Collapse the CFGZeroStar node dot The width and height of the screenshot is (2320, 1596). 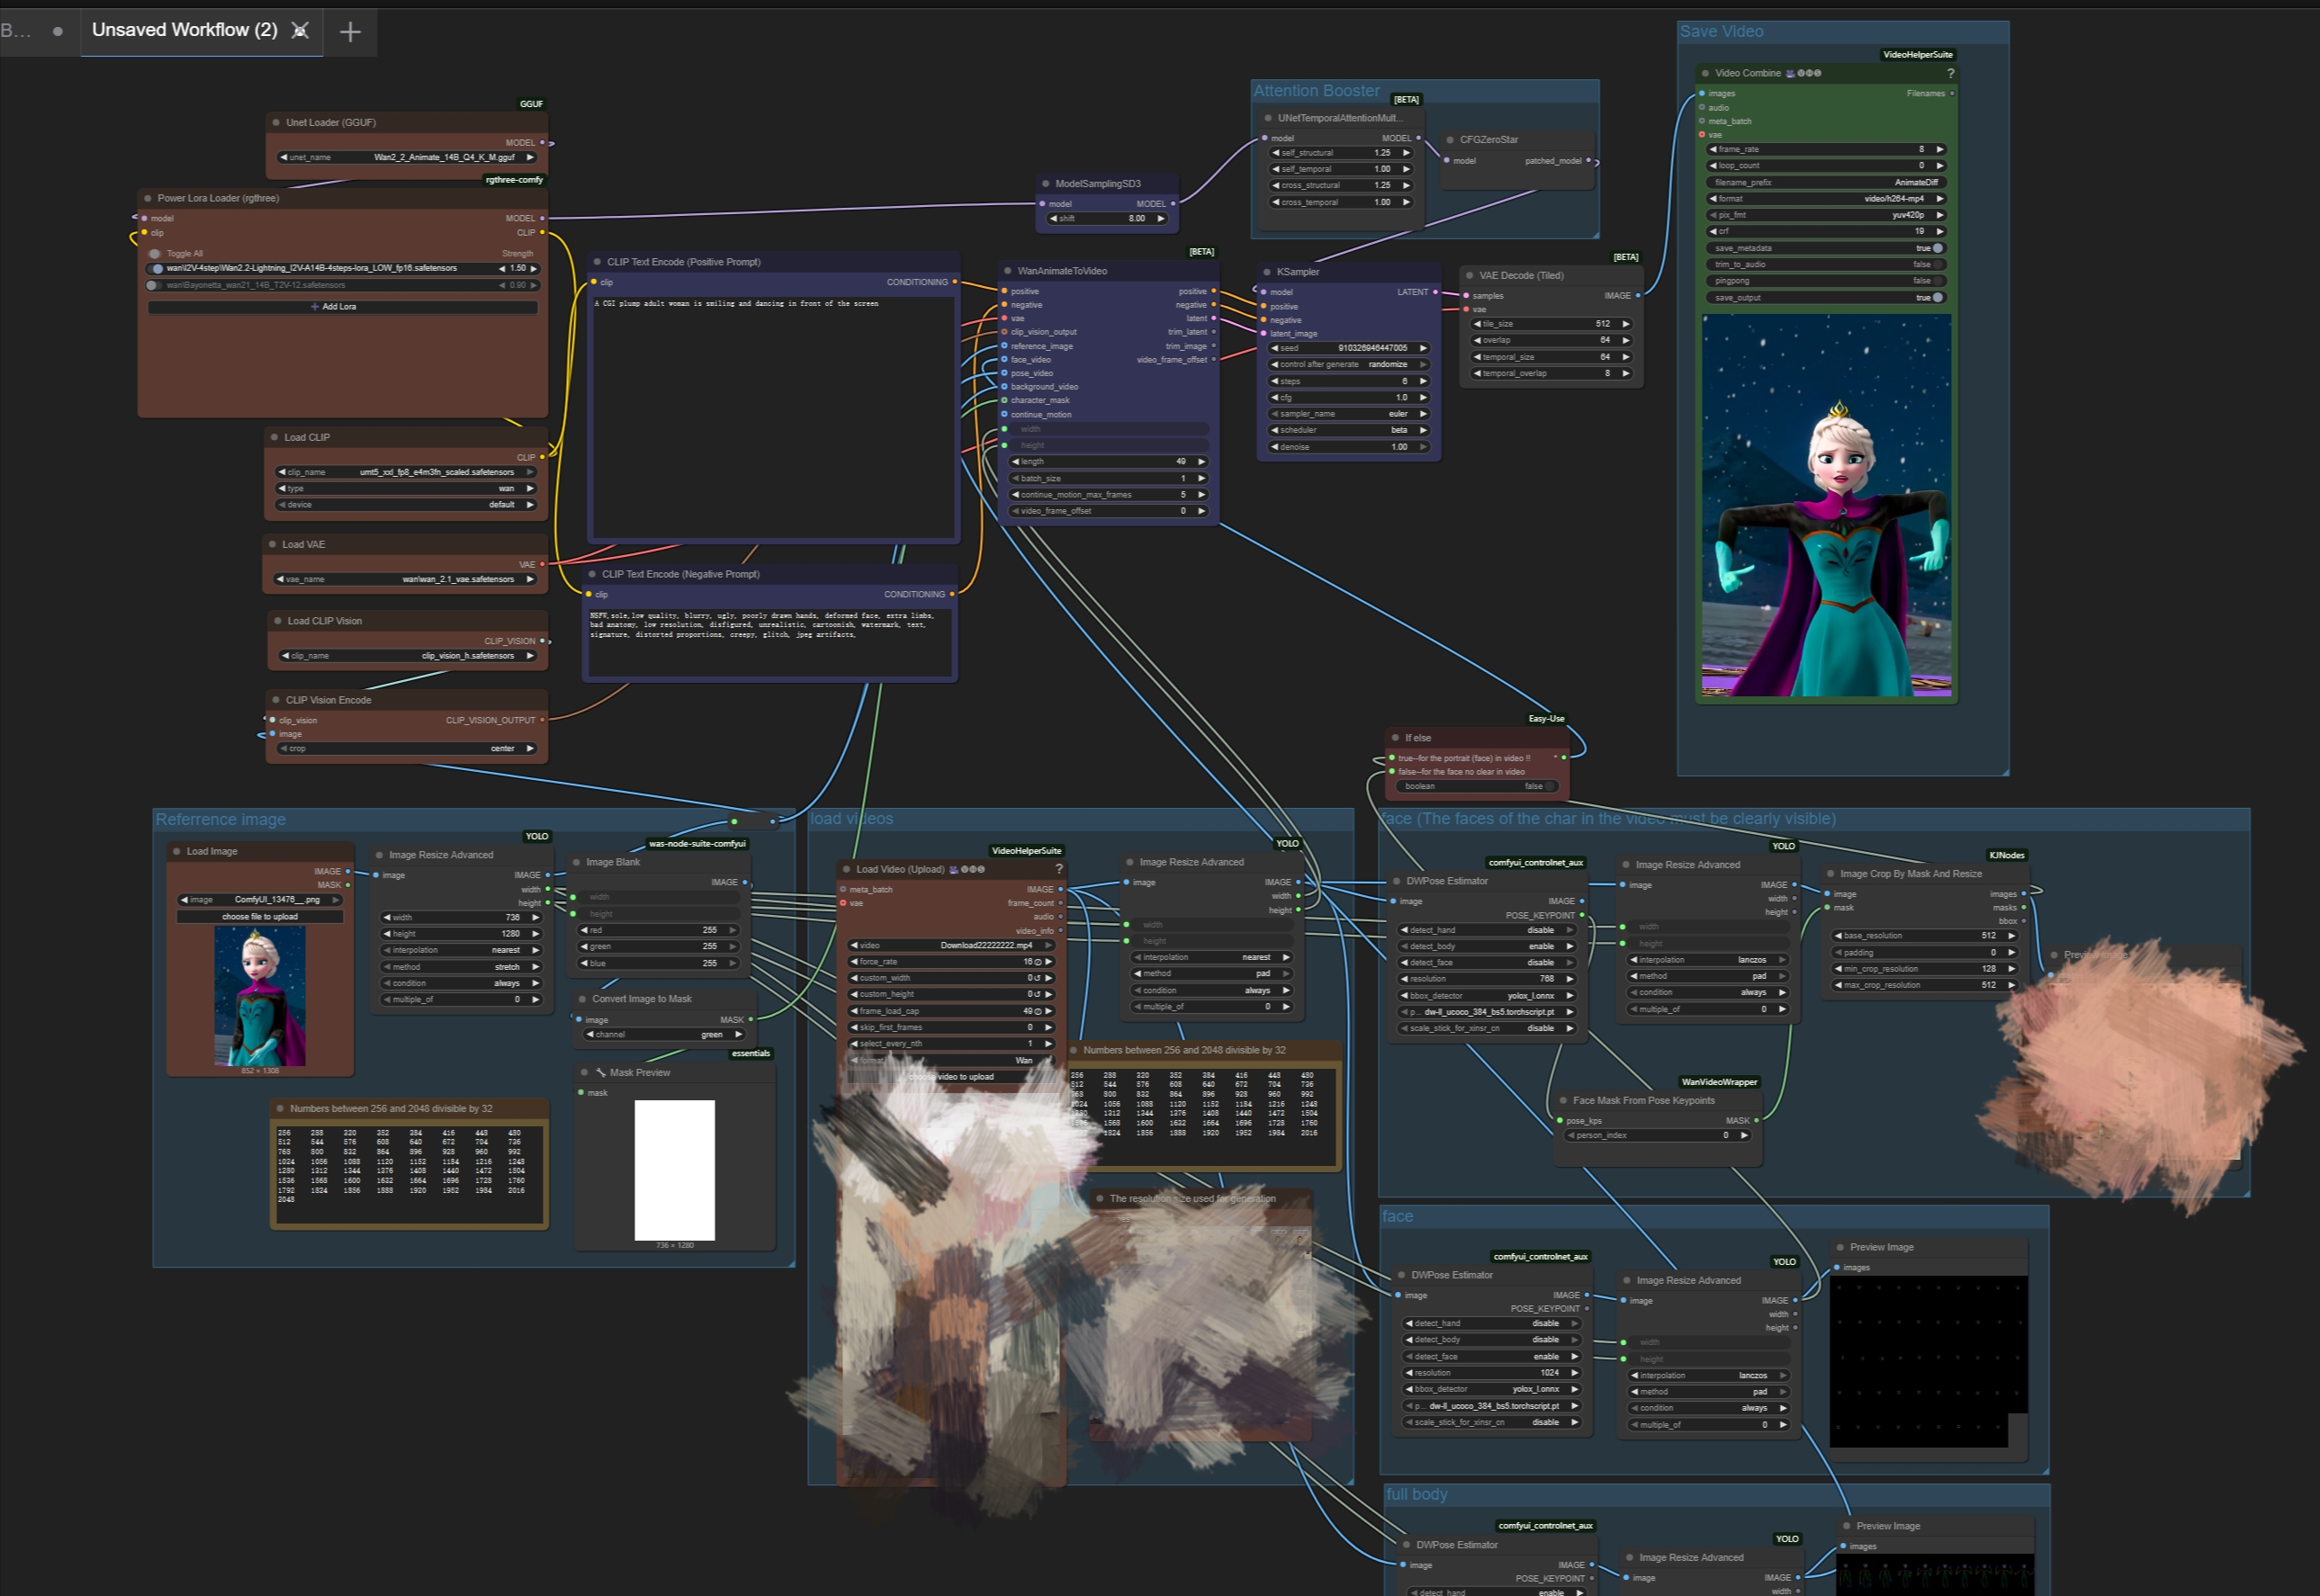(1450, 140)
